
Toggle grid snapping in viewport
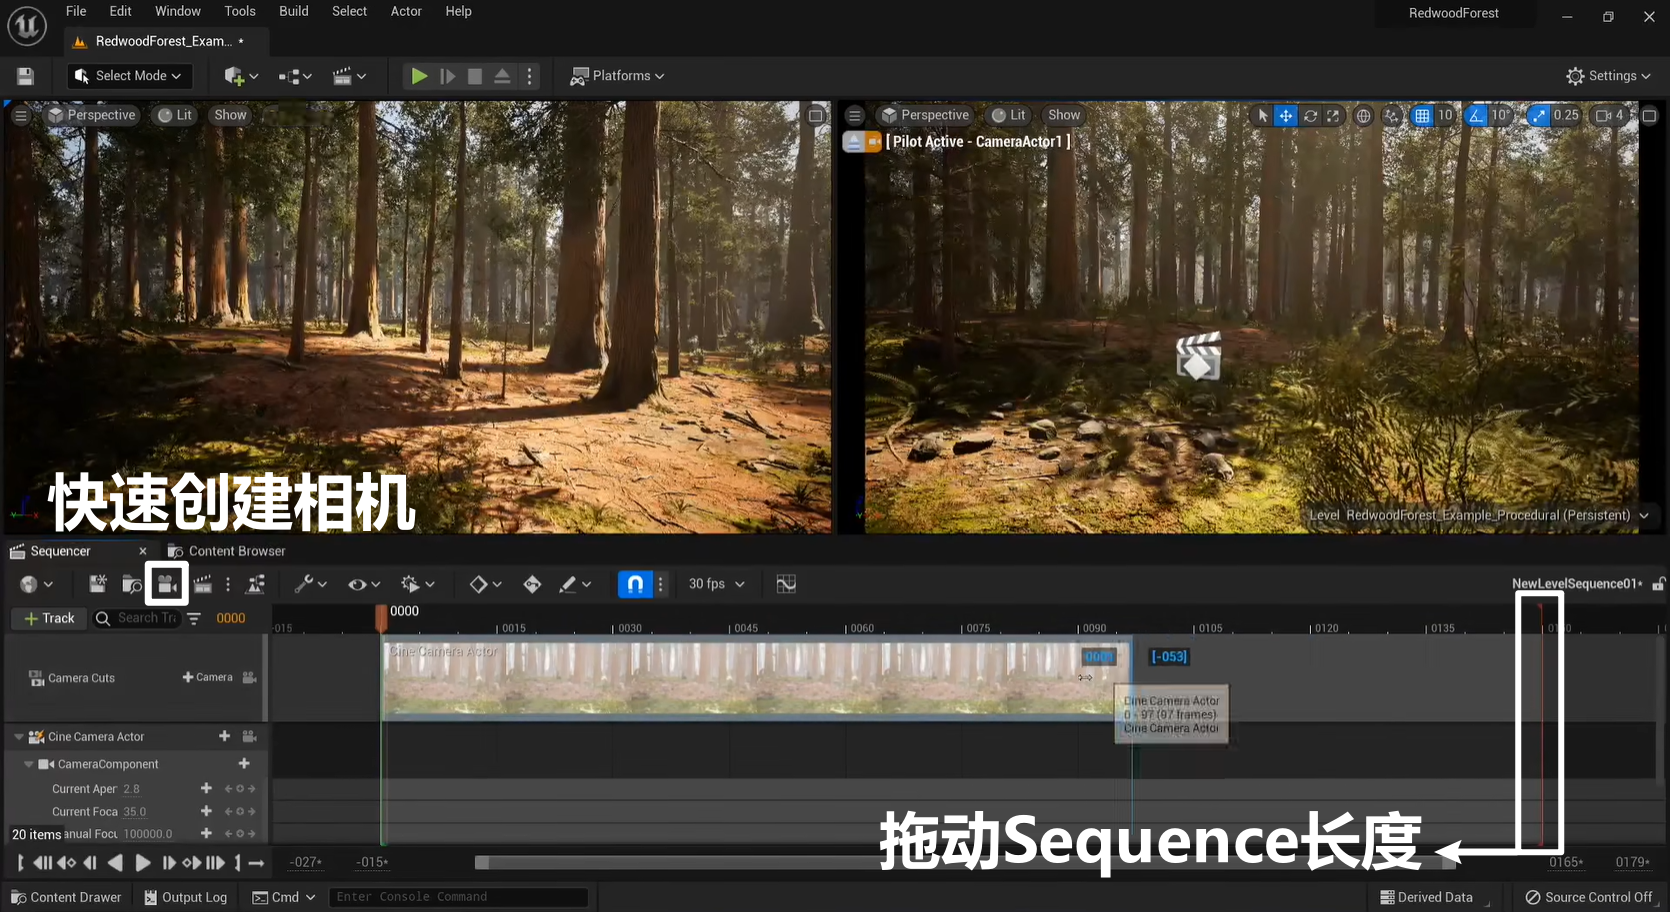point(1422,116)
